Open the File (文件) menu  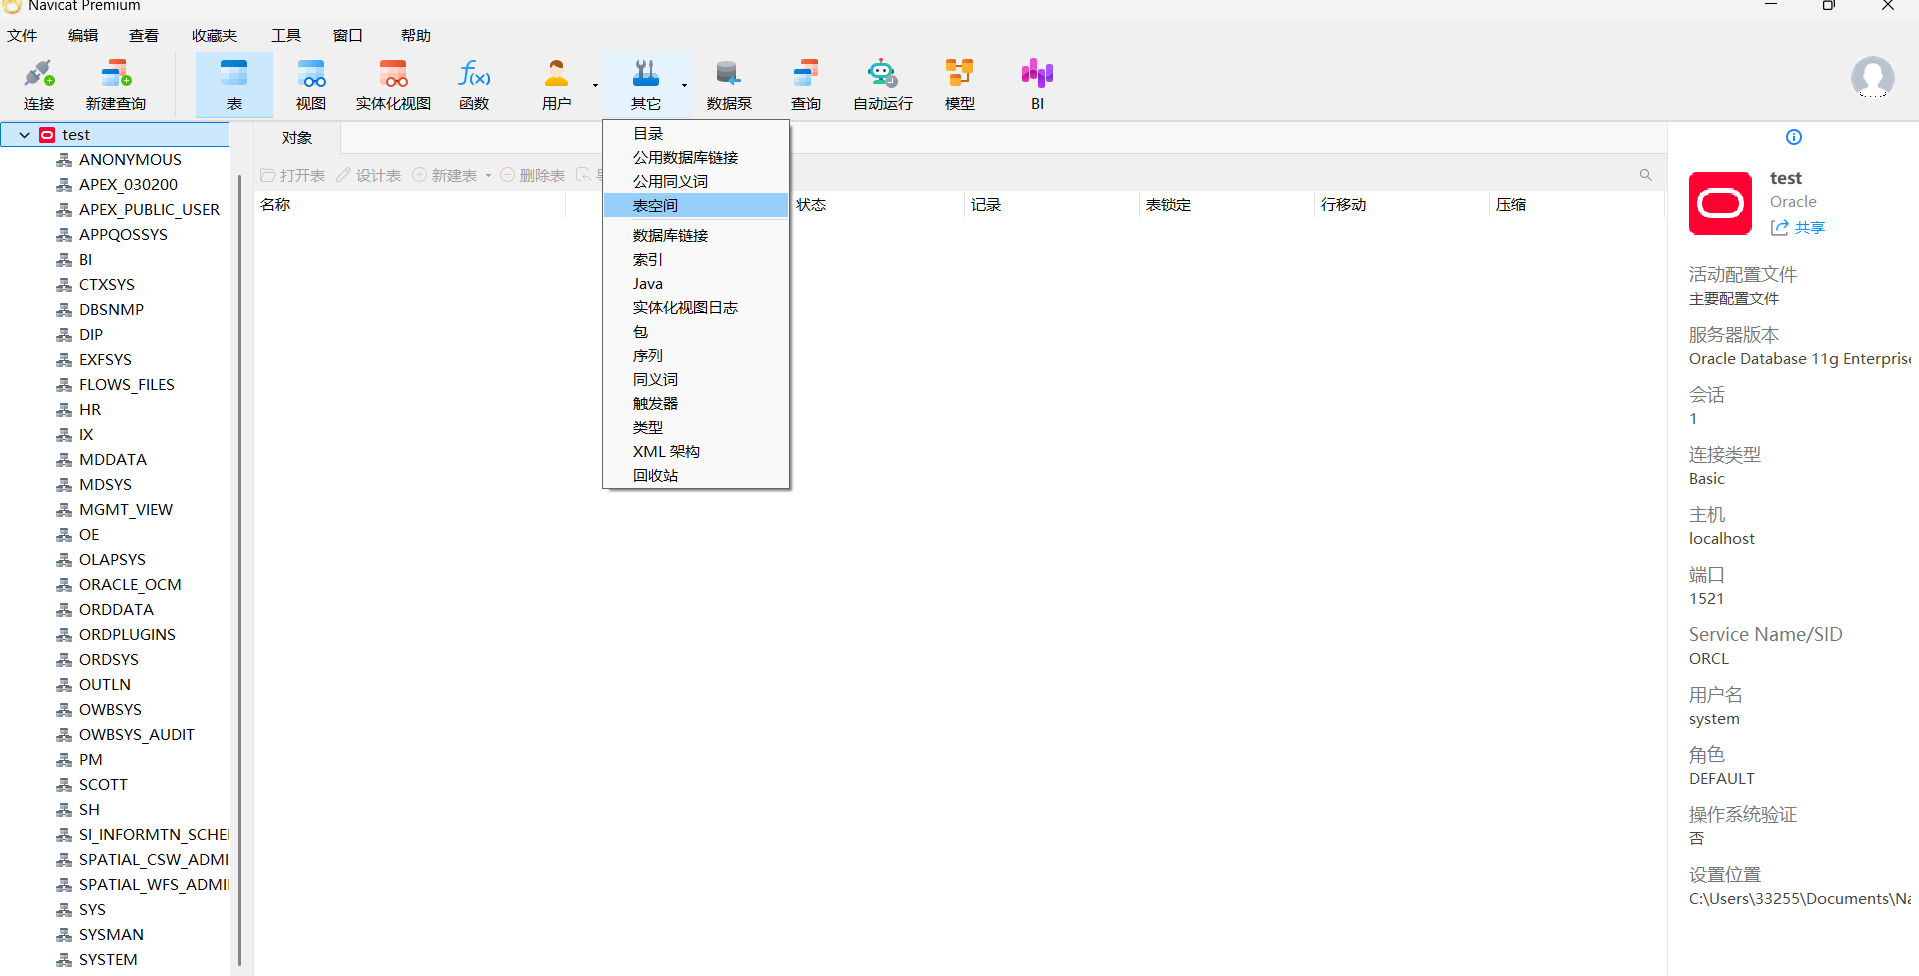click(x=22, y=36)
